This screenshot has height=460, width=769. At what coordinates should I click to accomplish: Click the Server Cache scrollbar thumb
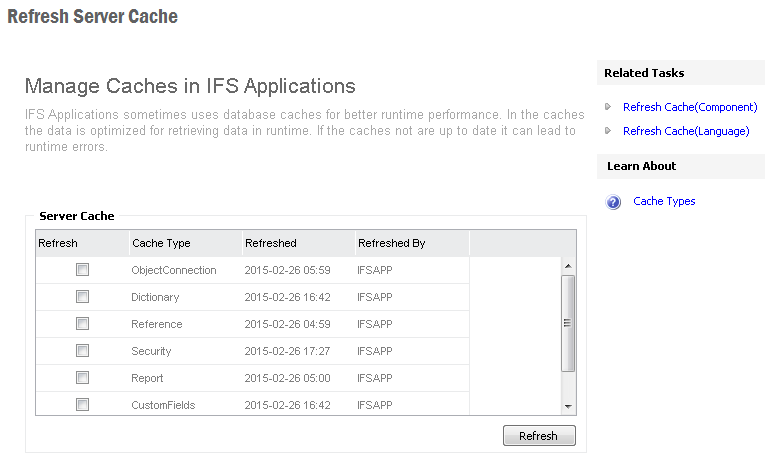click(568, 323)
